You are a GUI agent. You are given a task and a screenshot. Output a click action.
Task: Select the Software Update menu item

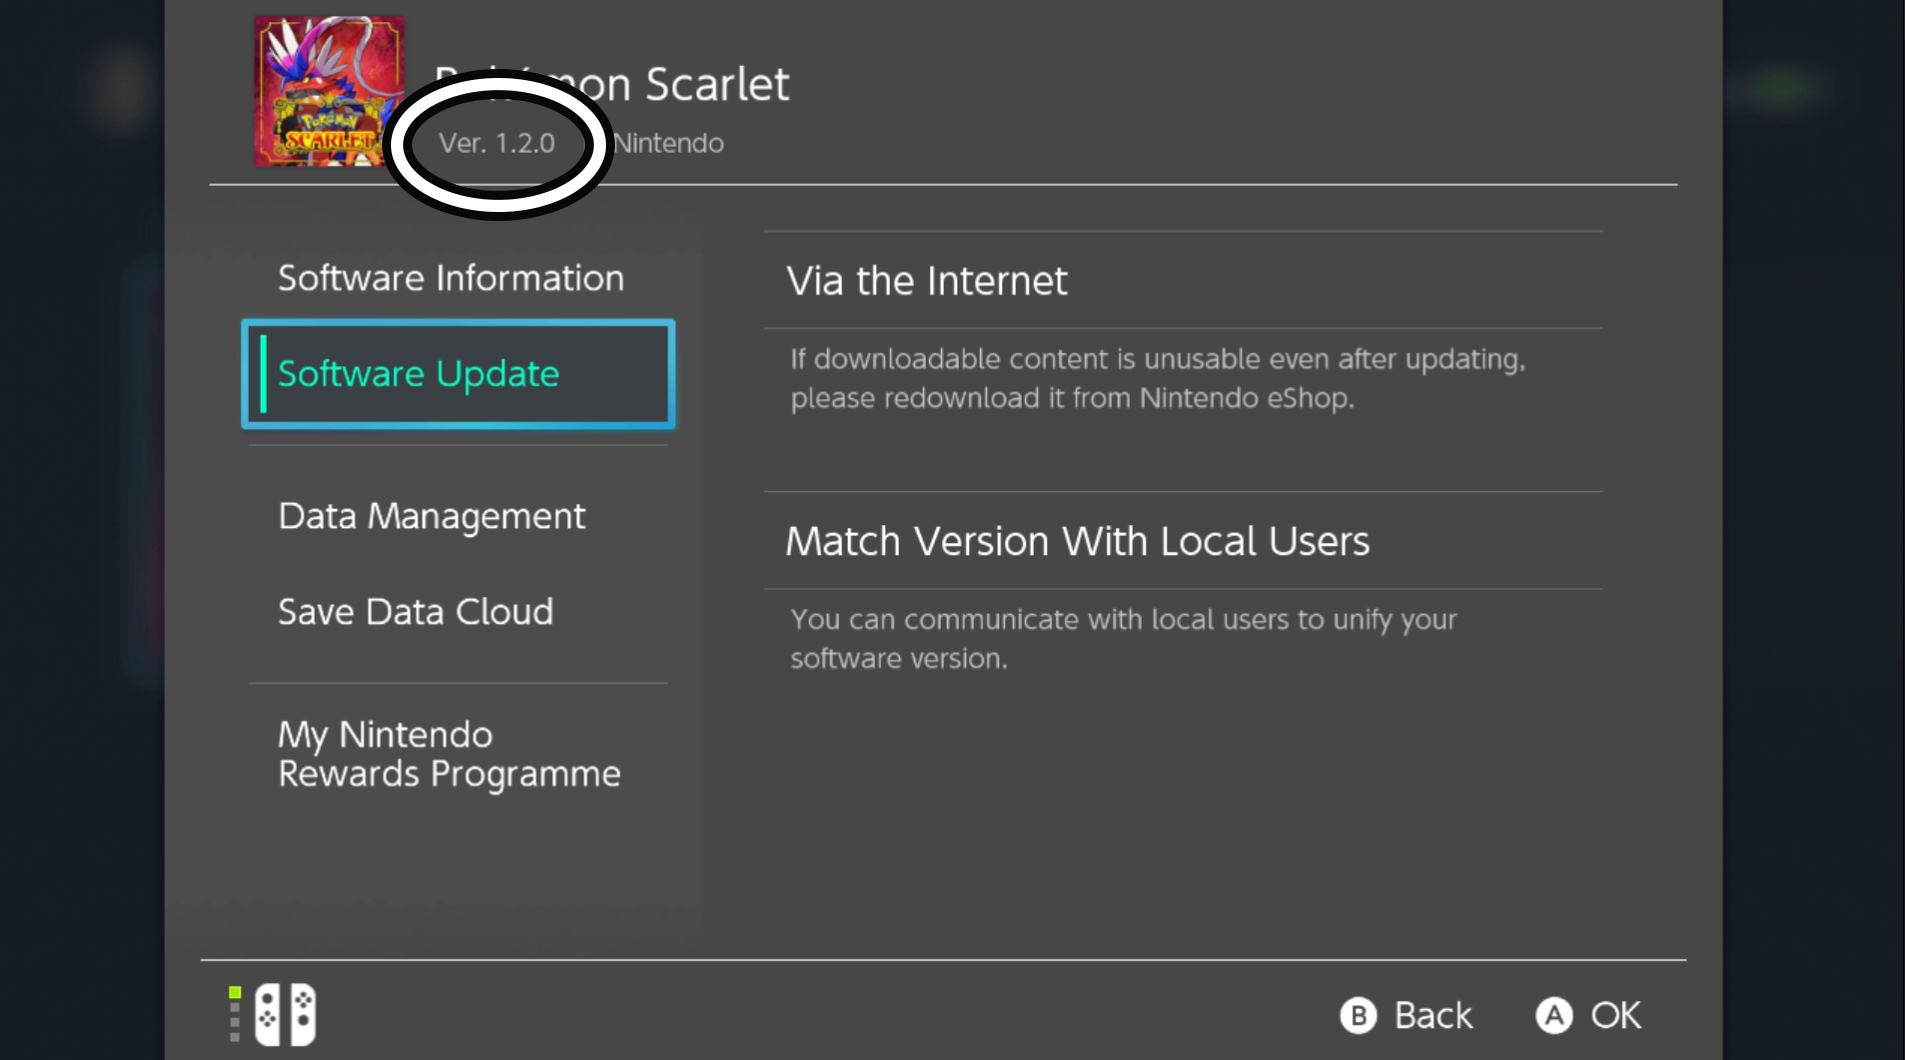pos(458,374)
